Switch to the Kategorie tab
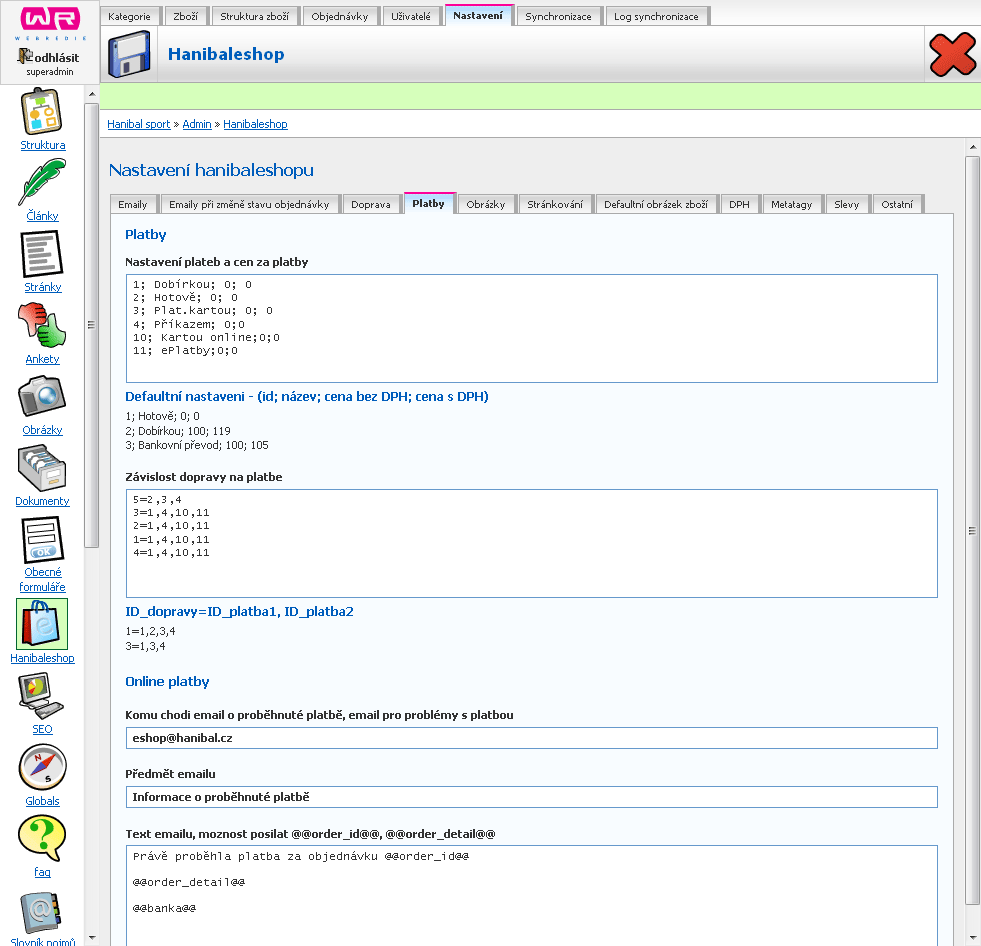981x946 pixels. coord(129,16)
